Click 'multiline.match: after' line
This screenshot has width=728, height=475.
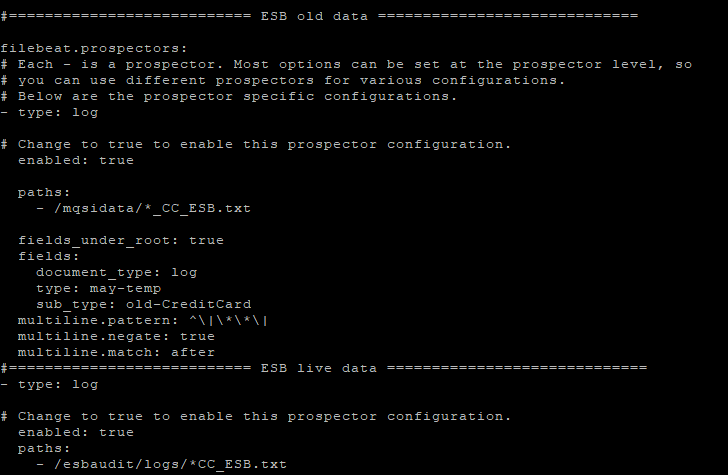(x=116, y=352)
